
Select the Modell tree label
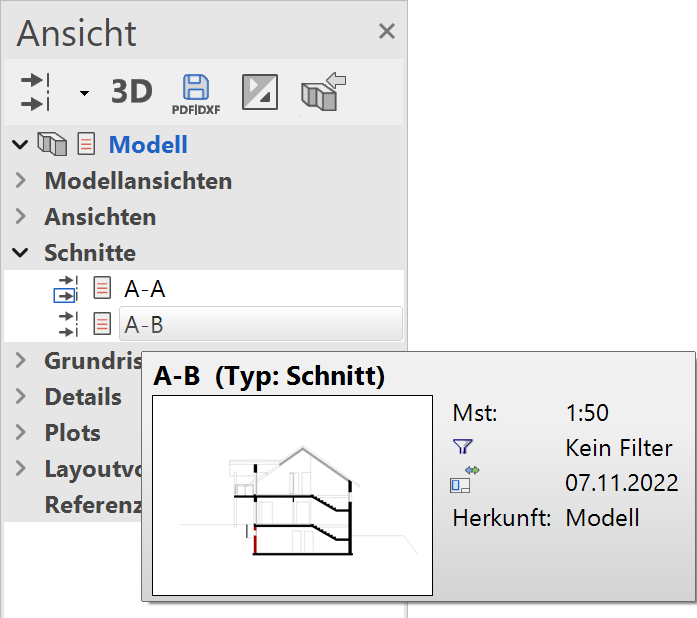[x=148, y=145]
